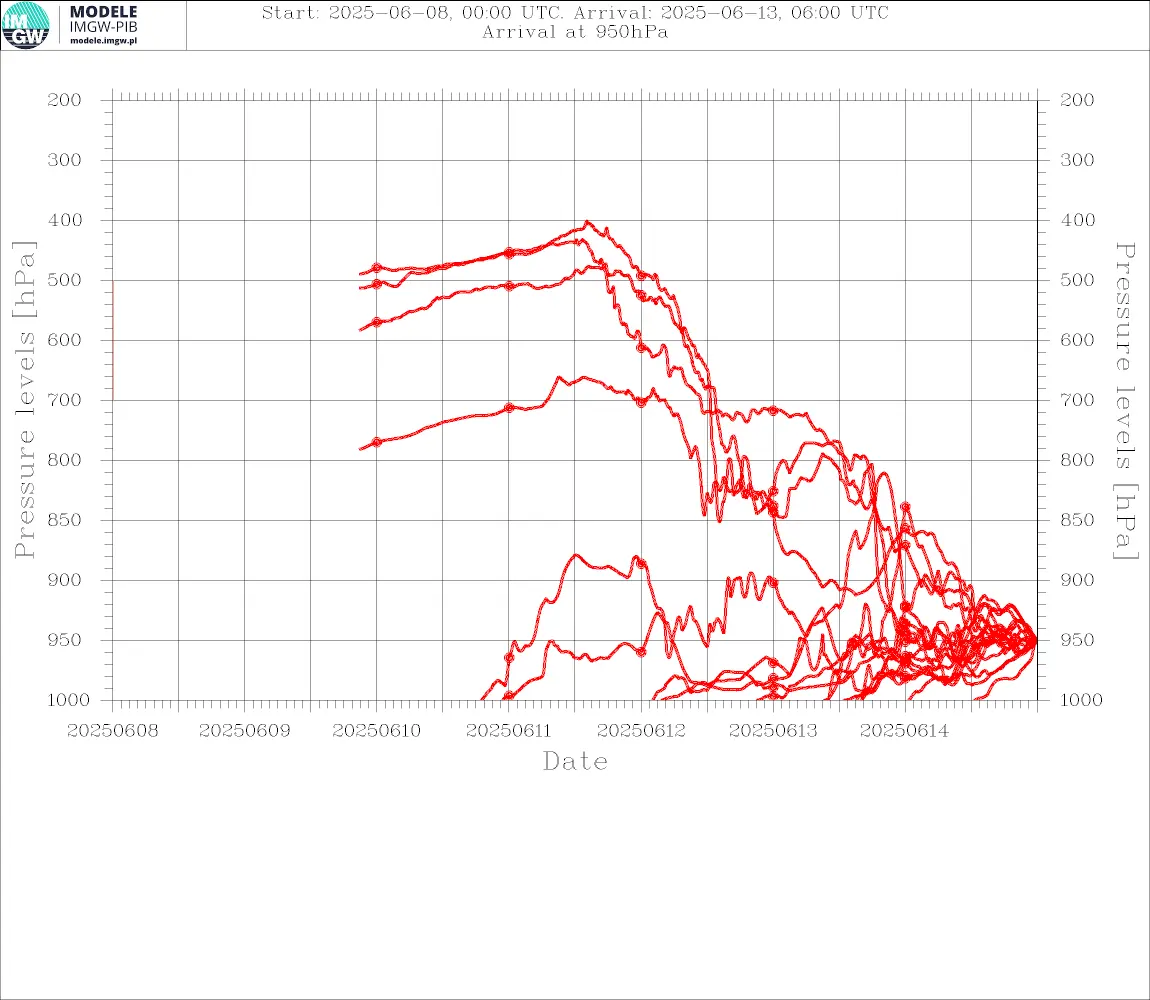Viewport: 1150px width, 1000px height.
Task: Click the right axis 600 label
Action: [1077, 340]
